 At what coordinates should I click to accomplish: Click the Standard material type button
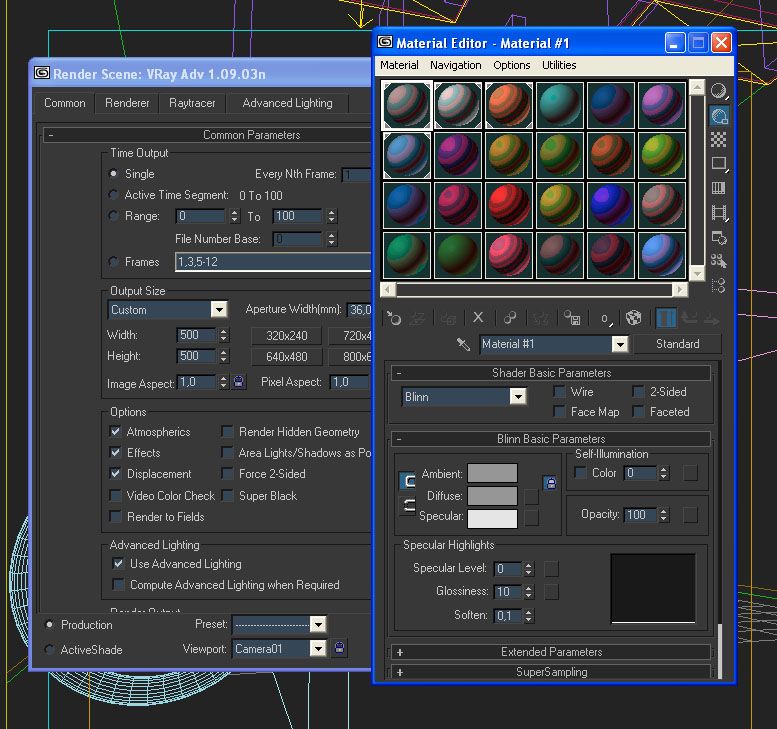[x=677, y=343]
